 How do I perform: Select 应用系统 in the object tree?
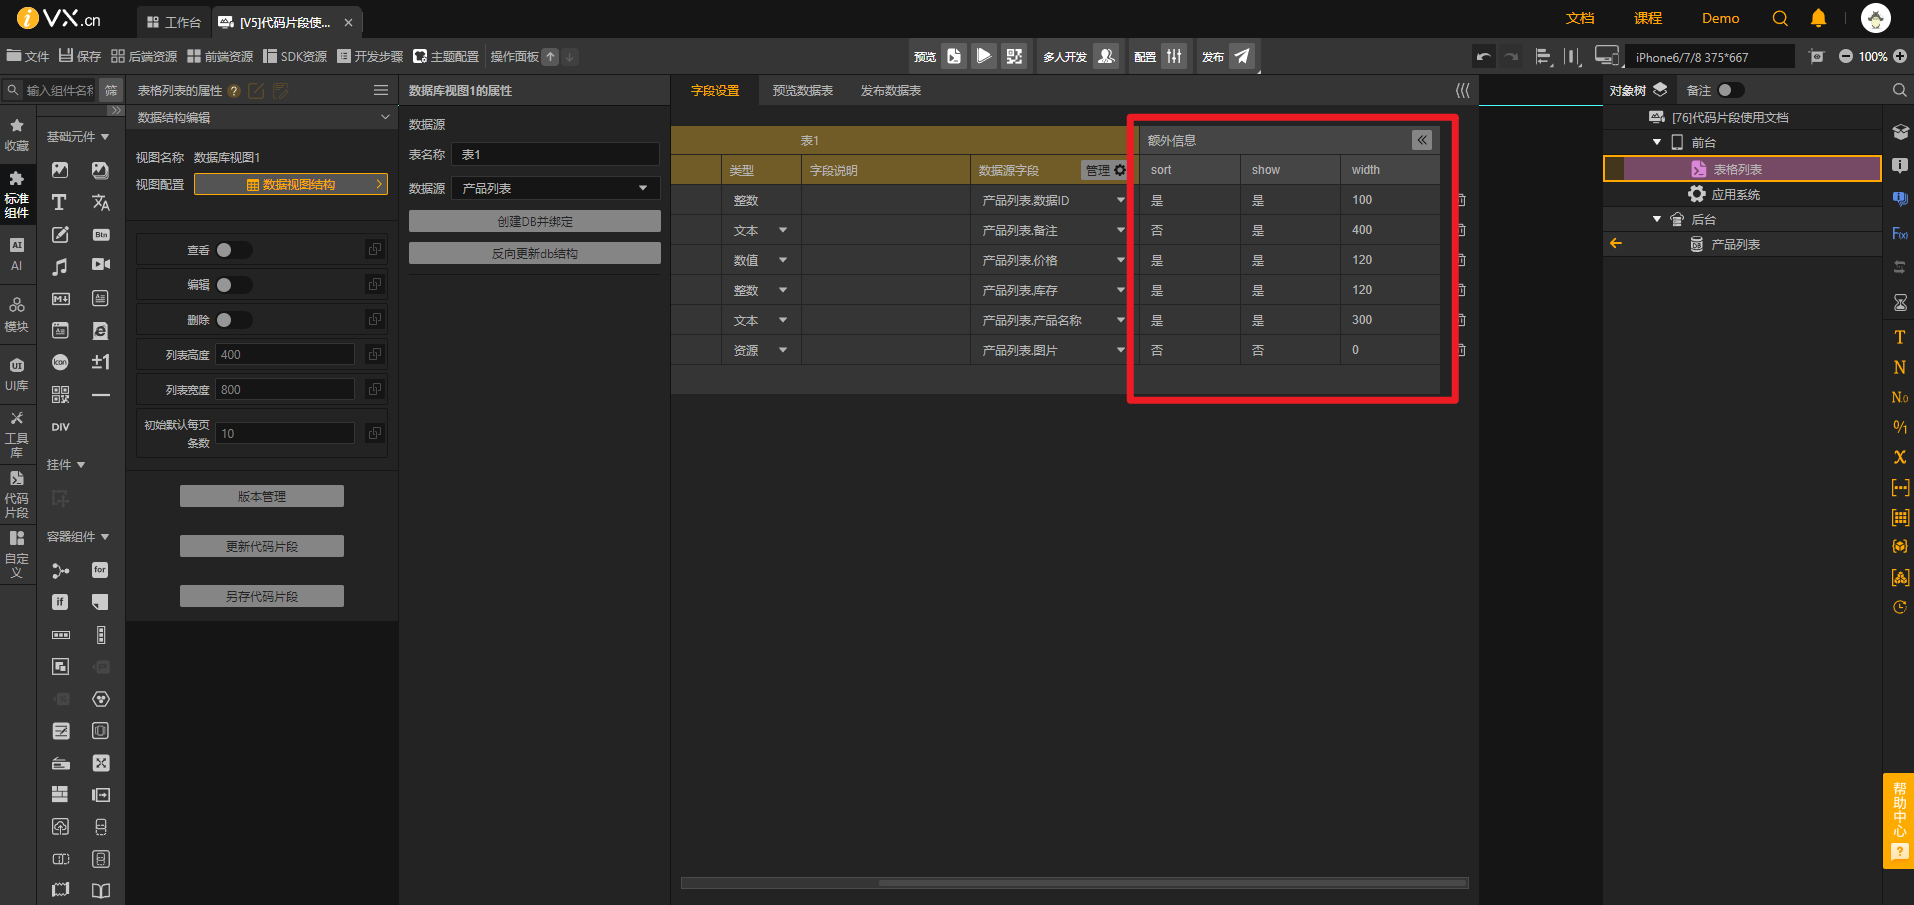(1735, 194)
